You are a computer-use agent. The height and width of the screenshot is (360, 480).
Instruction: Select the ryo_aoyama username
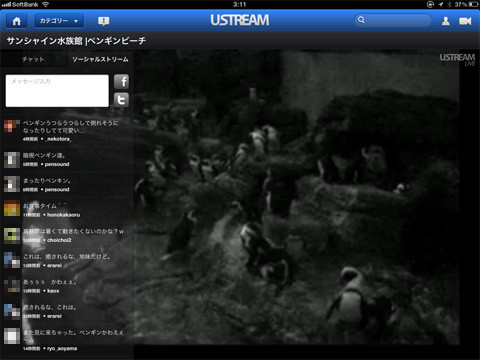click(62, 348)
